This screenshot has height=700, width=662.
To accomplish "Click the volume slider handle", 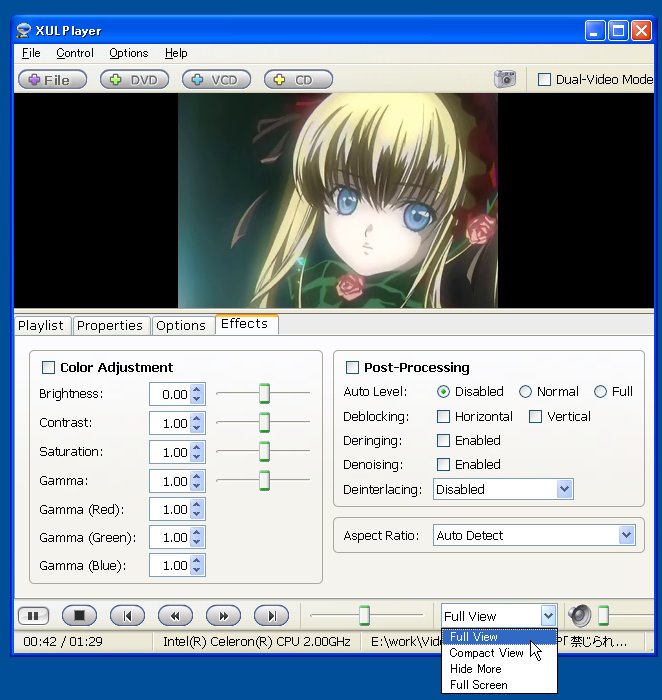I will [604, 615].
